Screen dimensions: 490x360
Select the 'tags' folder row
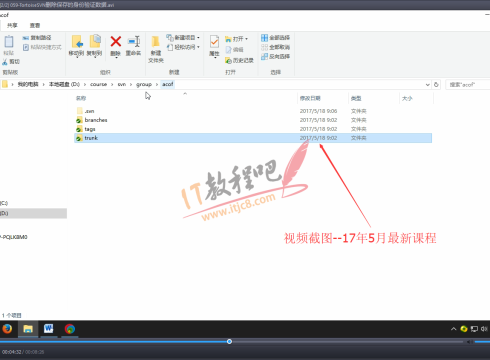[x=253, y=129]
